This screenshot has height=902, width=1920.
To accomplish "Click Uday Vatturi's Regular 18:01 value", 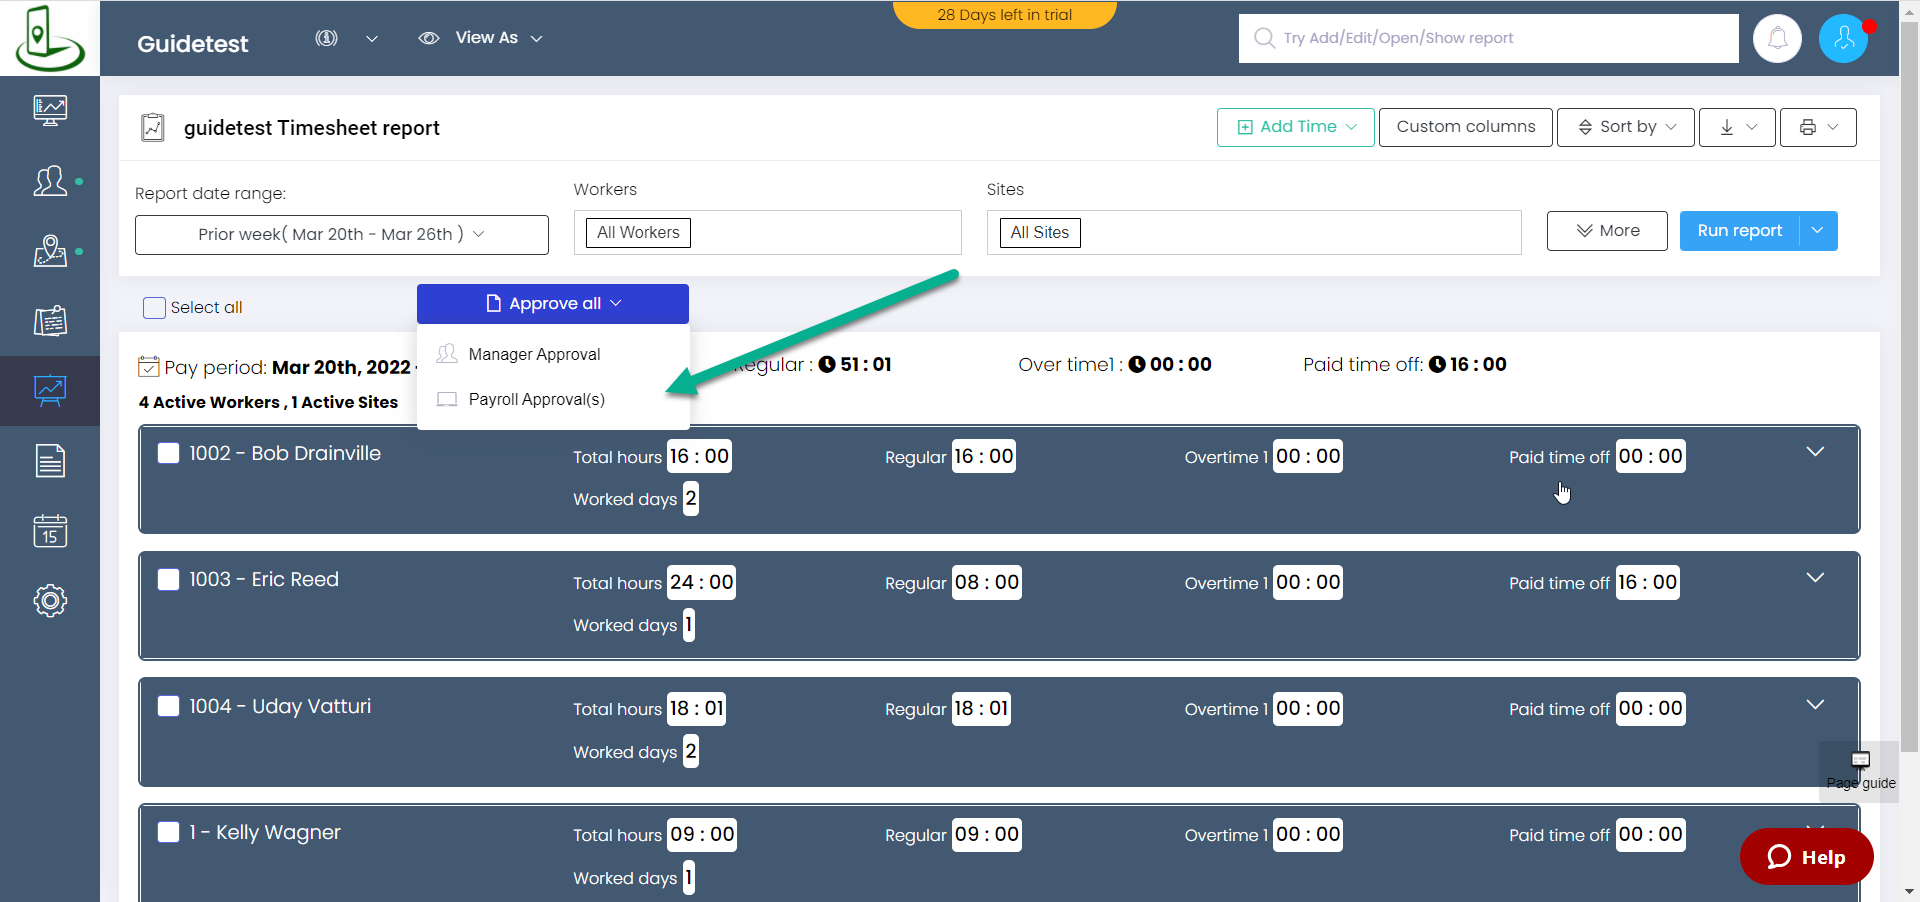I will (981, 709).
